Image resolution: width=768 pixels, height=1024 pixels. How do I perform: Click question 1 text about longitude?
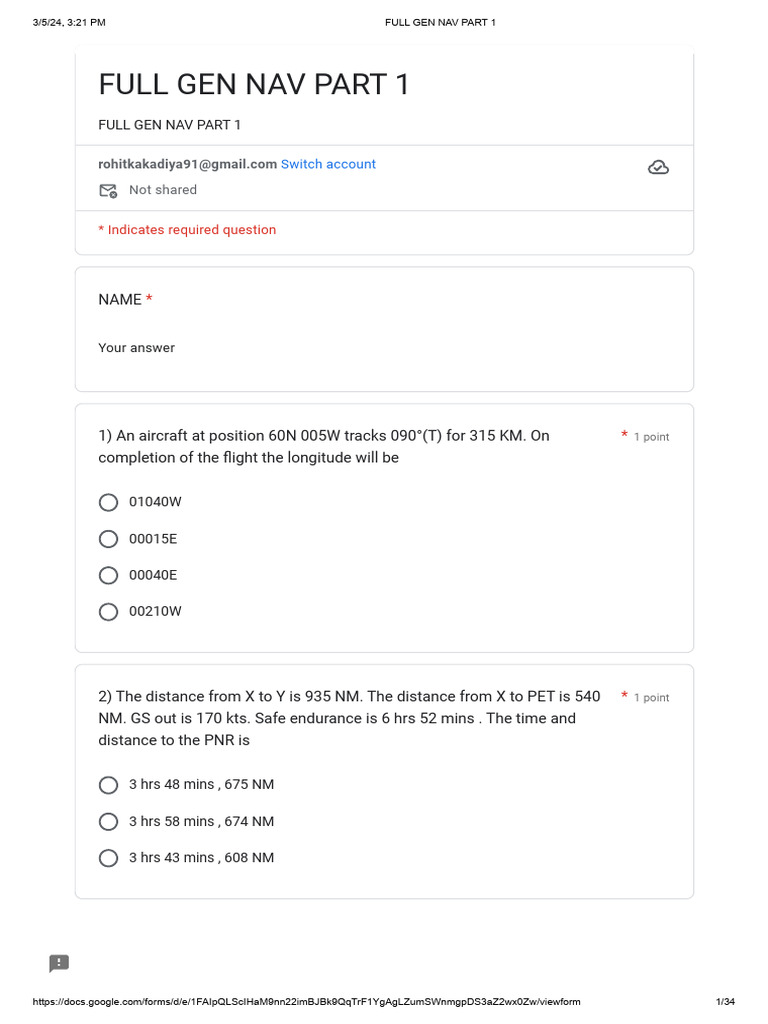coord(323,447)
